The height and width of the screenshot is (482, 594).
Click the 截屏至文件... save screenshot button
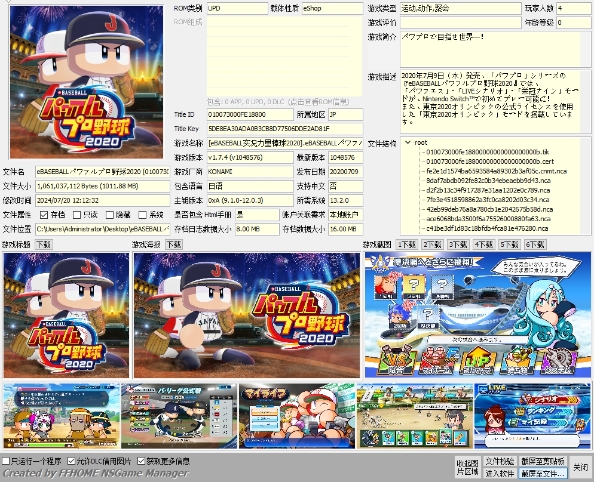(x=543, y=473)
